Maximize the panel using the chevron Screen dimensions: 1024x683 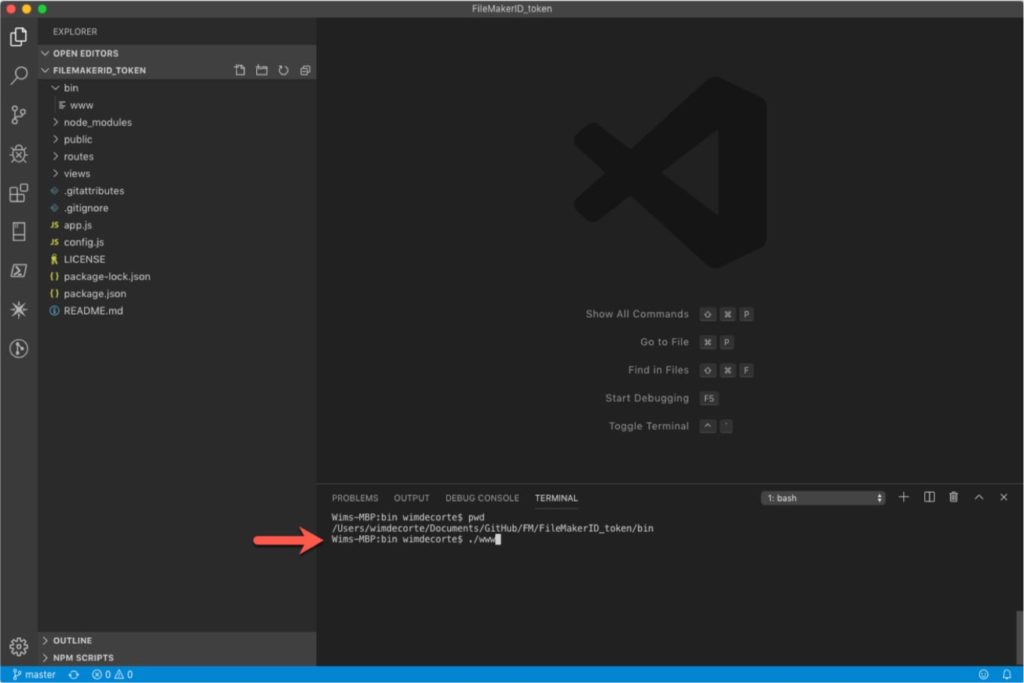[978, 497]
